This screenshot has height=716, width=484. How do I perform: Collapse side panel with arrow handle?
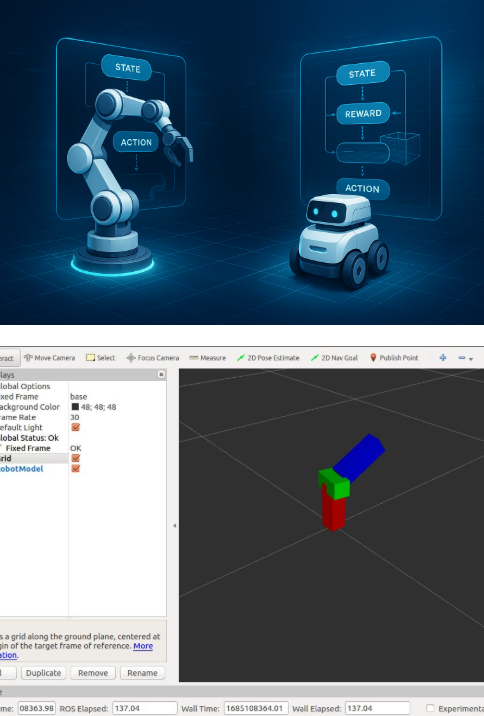pos(174,526)
